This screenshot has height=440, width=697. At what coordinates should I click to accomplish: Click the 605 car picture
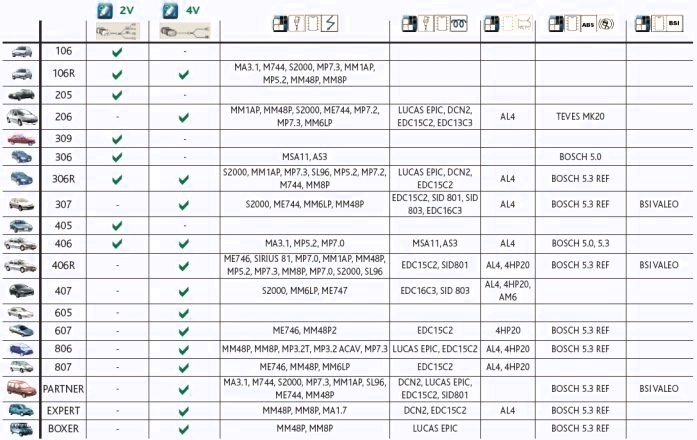pyautogui.click(x=20, y=313)
